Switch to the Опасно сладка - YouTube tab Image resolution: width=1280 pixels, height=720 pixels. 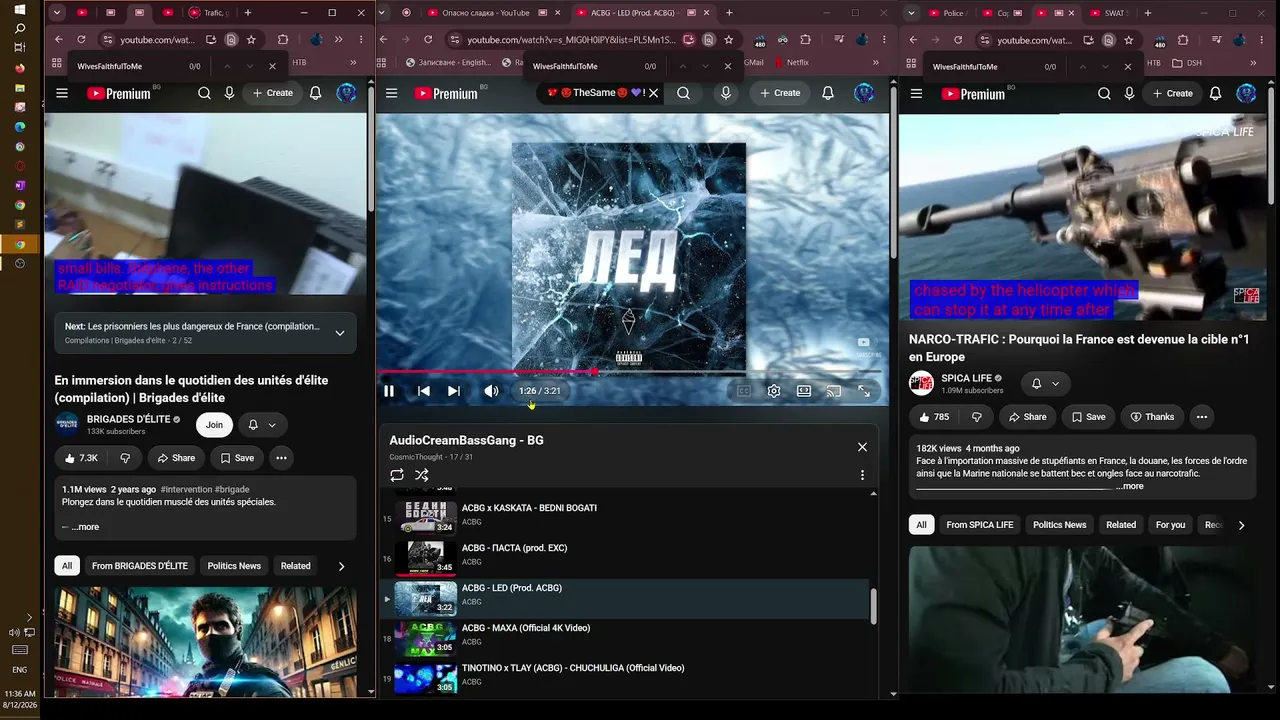tap(487, 13)
